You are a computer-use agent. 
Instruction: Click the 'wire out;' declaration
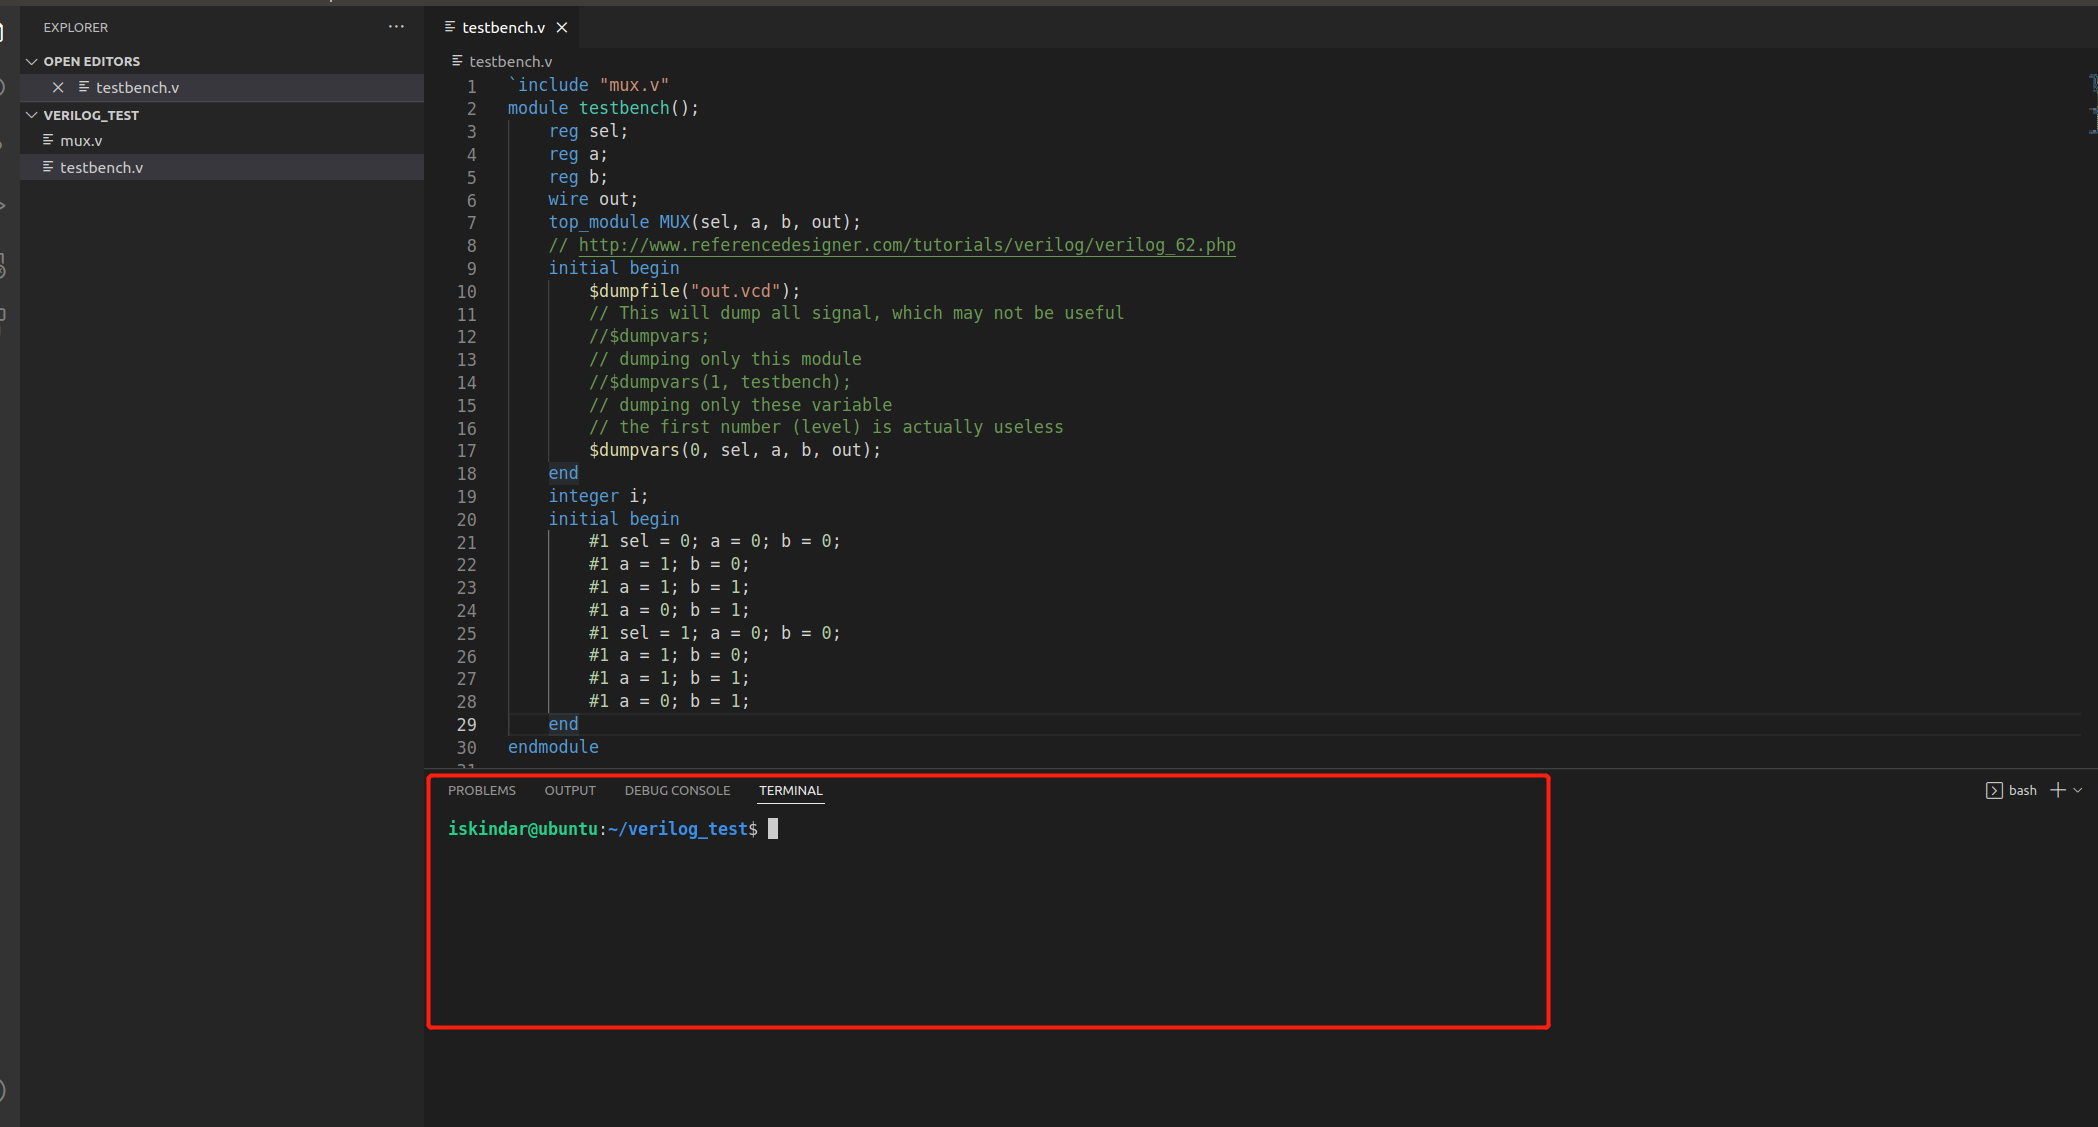593,199
